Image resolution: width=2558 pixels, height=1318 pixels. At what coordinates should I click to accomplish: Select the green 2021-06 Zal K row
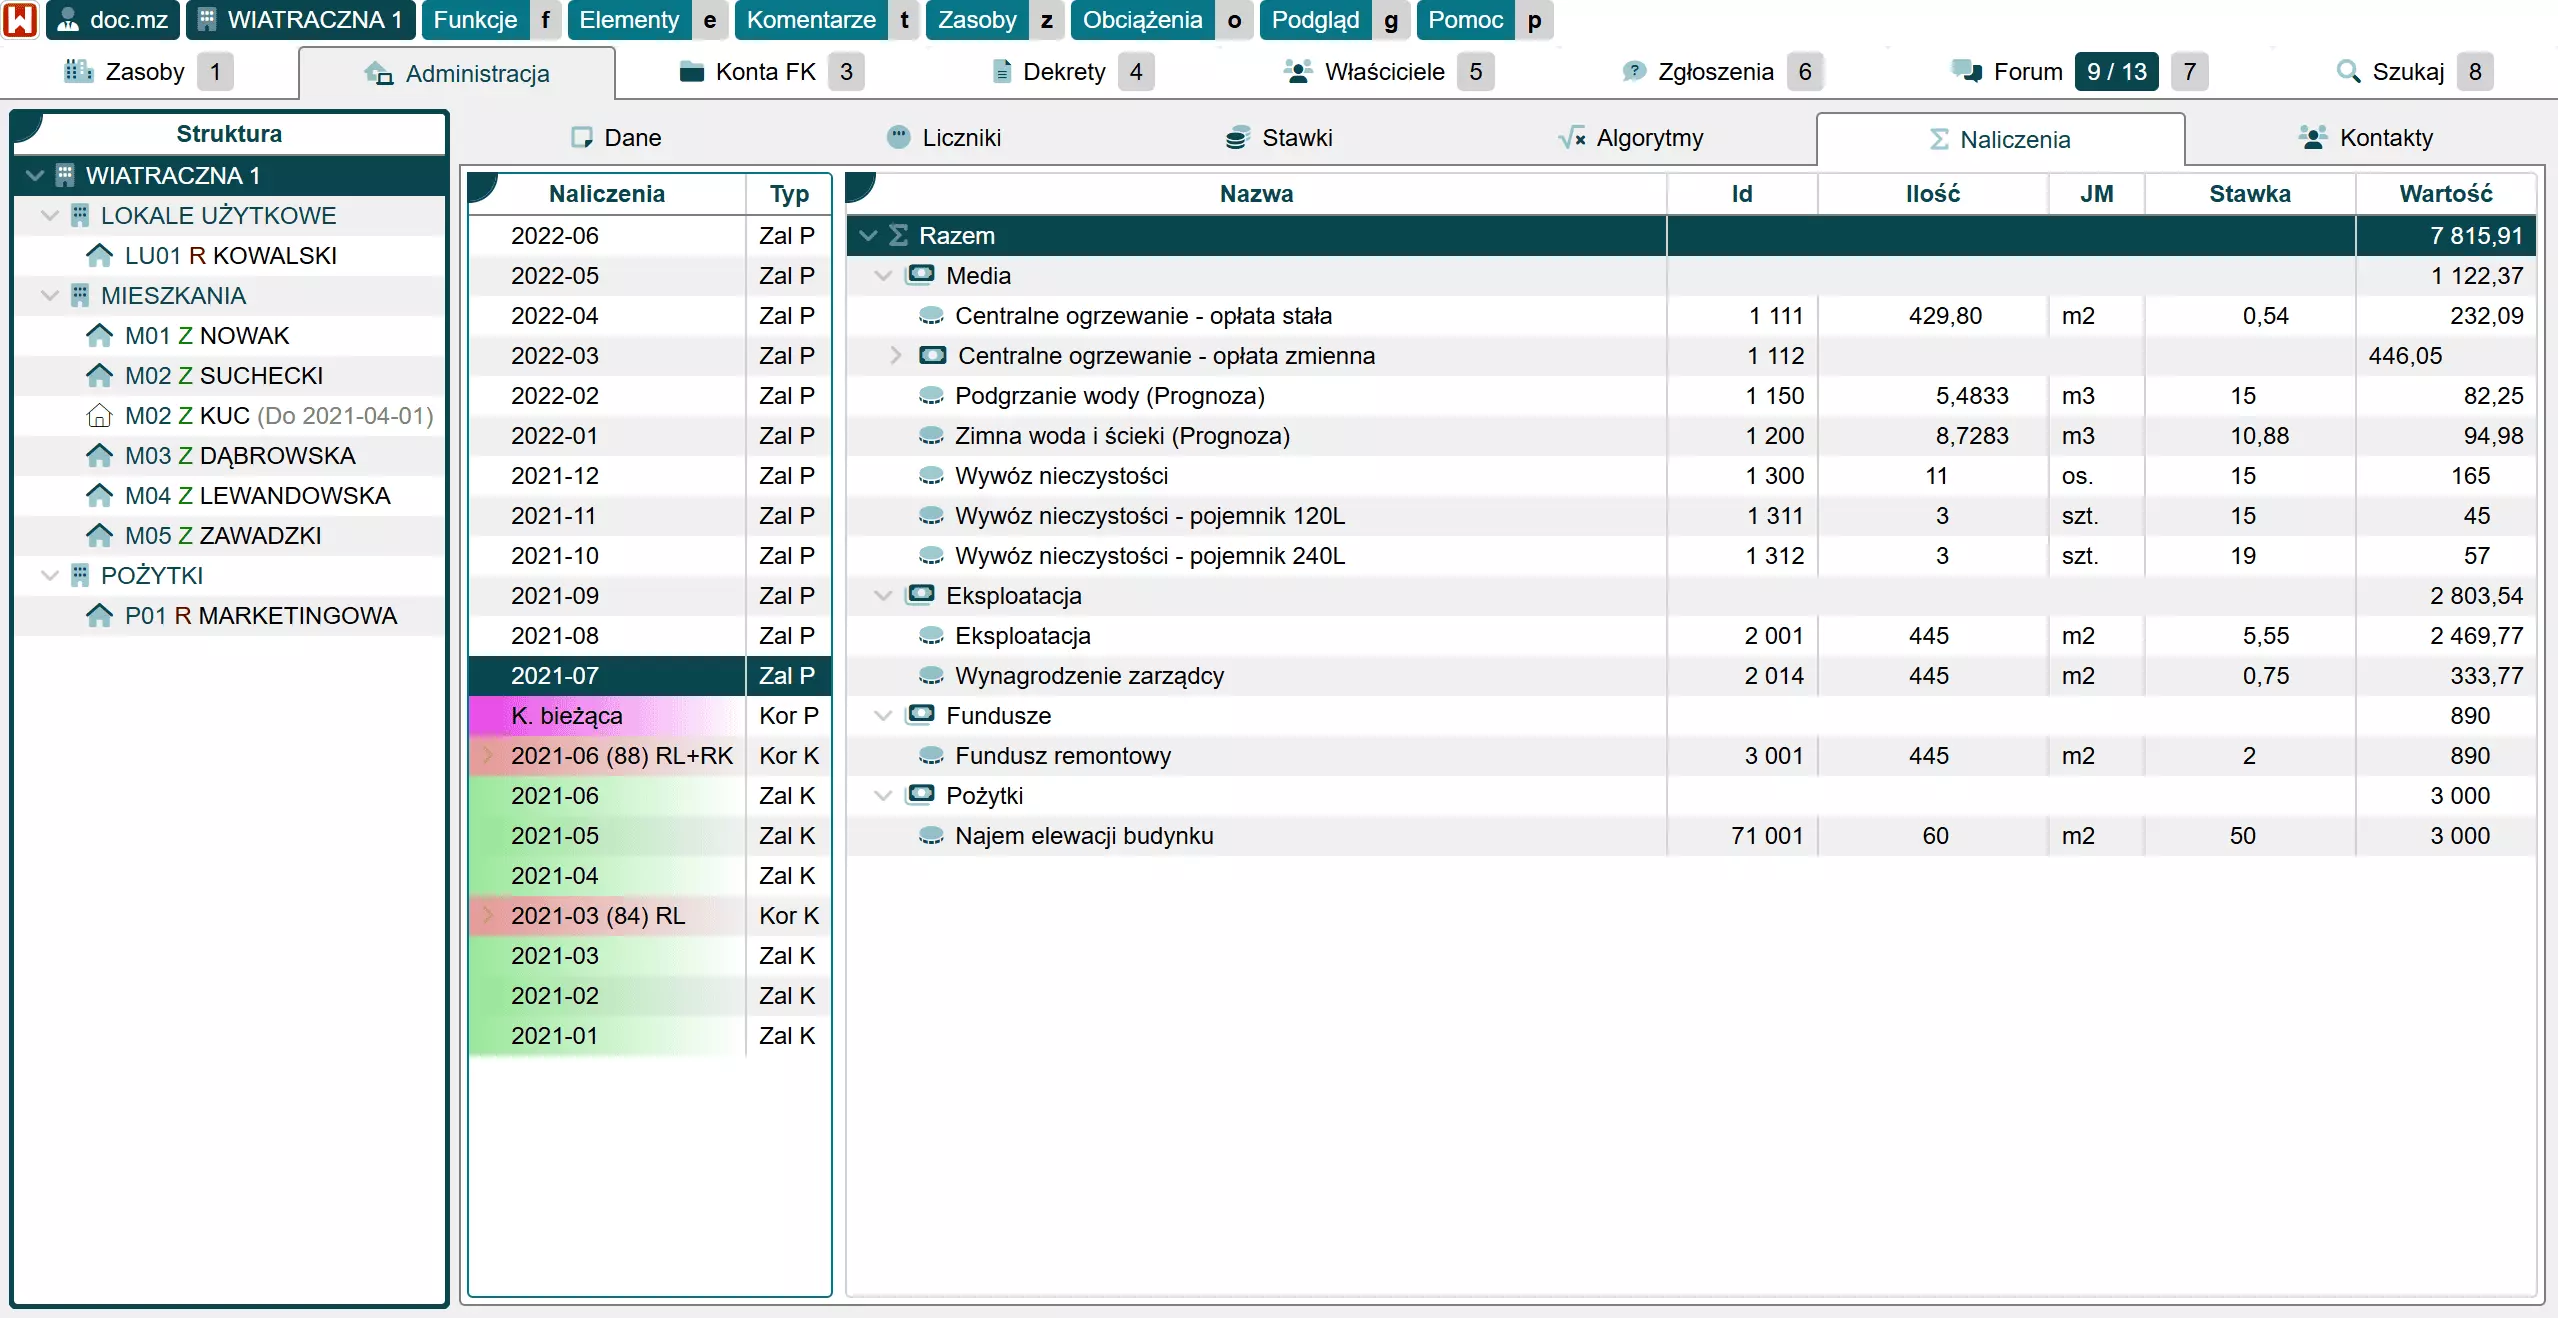pyautogui.click(x=649, y=796)
